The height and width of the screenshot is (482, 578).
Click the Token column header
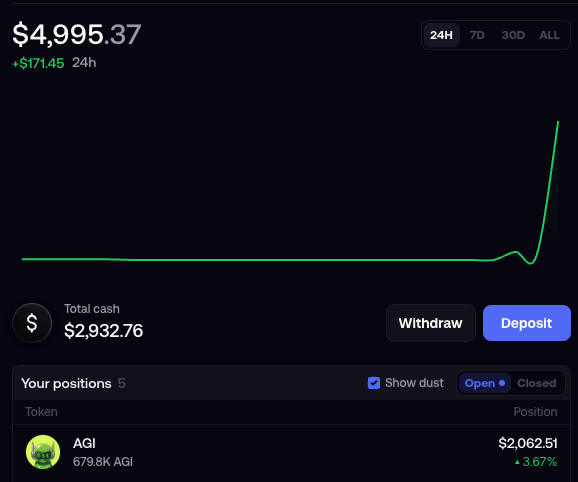pos(41,412)
